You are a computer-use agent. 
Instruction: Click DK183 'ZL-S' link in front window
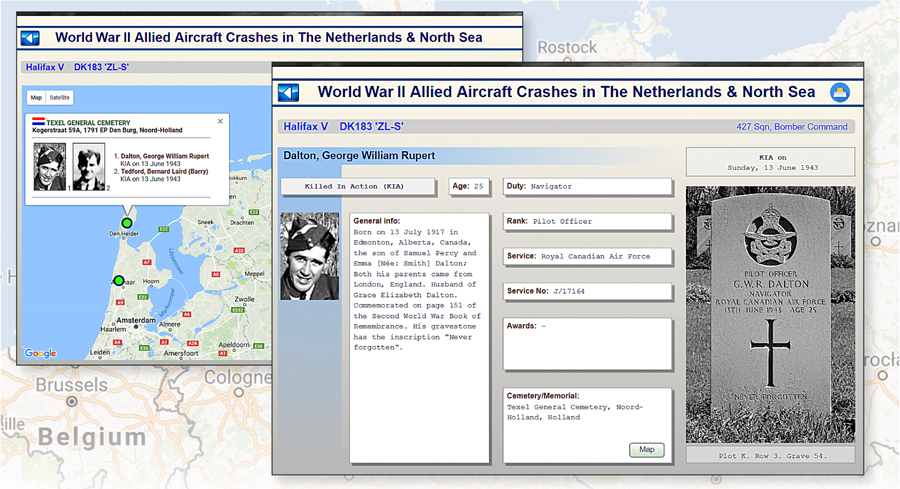pyautogui.click(x=371, y=126)
